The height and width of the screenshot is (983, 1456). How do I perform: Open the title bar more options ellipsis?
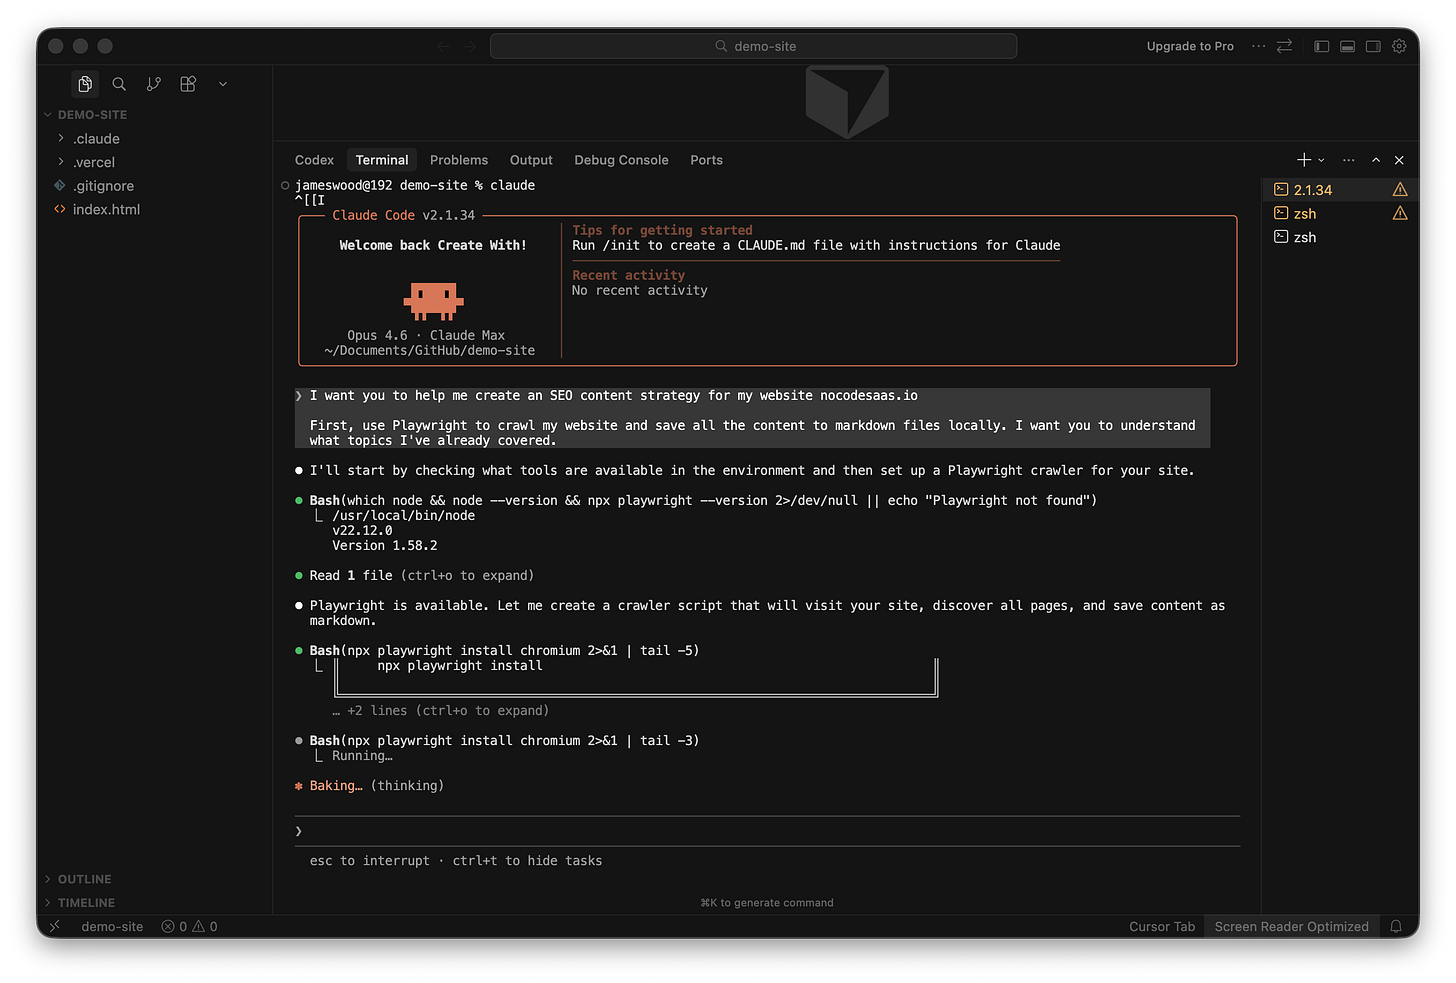point(1258,46)
